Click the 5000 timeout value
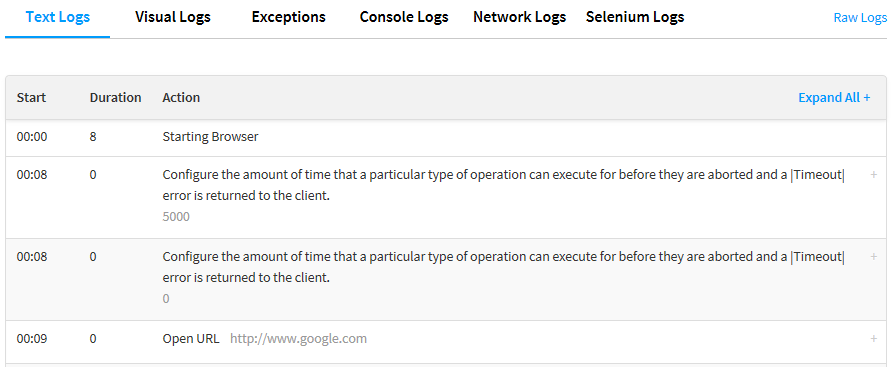Screen dimensions: 892x367 click(x=176, y=217)
